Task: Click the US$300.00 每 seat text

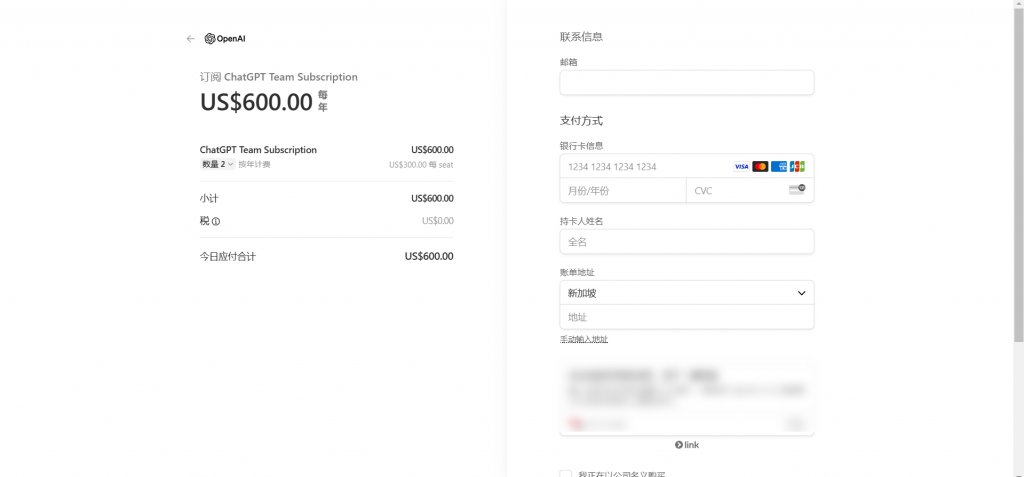Action: pyautogui.click(x=421, y=165)
